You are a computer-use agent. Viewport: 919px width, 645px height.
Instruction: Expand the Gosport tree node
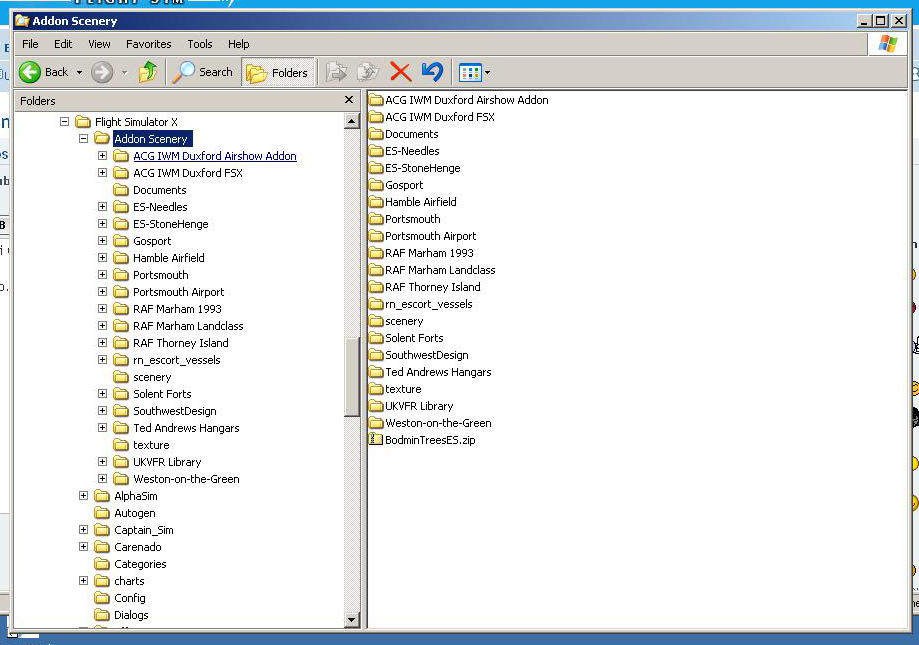pyautogui.click(x=103, y=241)
